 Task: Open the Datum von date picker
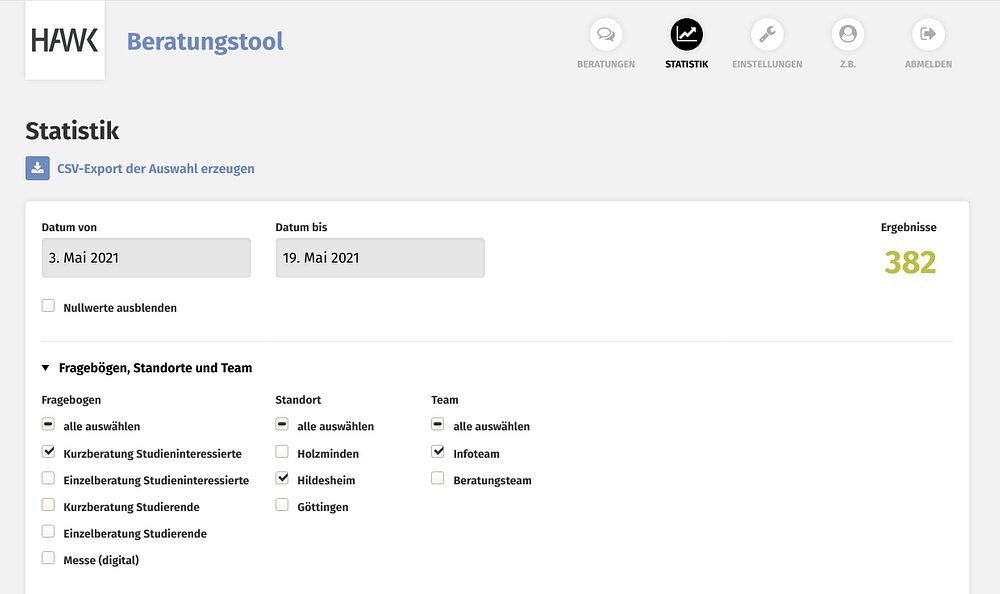pyautogui.click(x=146, y=258)
